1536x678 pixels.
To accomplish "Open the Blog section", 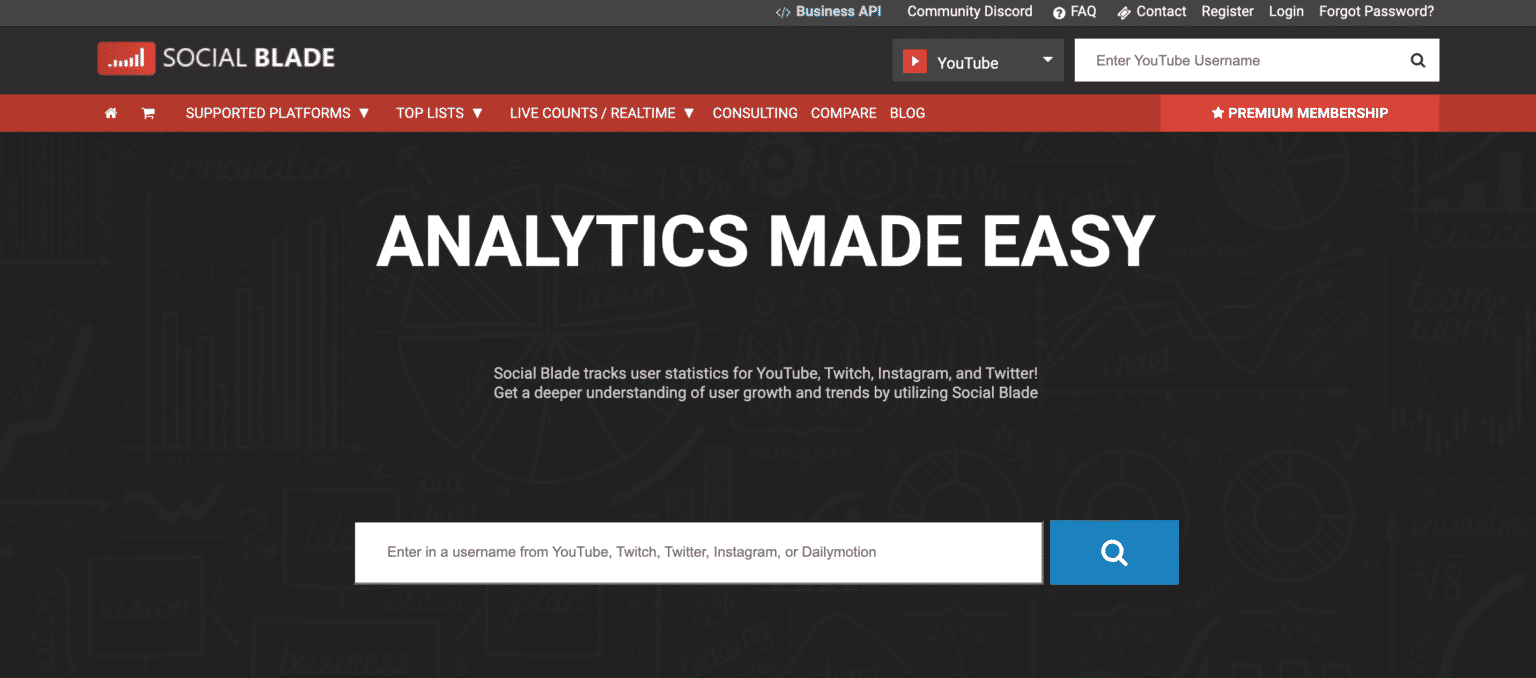I will (907, 113).
